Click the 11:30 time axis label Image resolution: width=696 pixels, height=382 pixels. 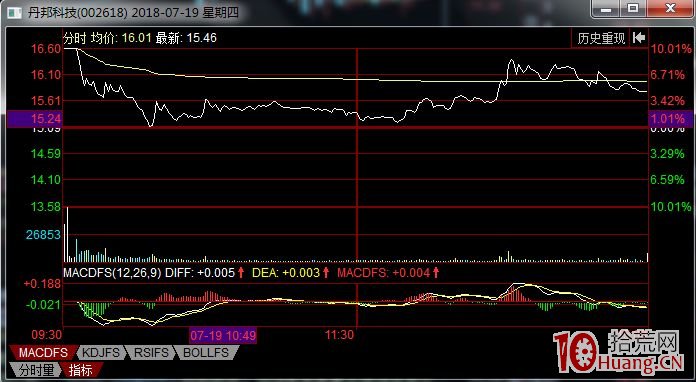pos(340,335)
